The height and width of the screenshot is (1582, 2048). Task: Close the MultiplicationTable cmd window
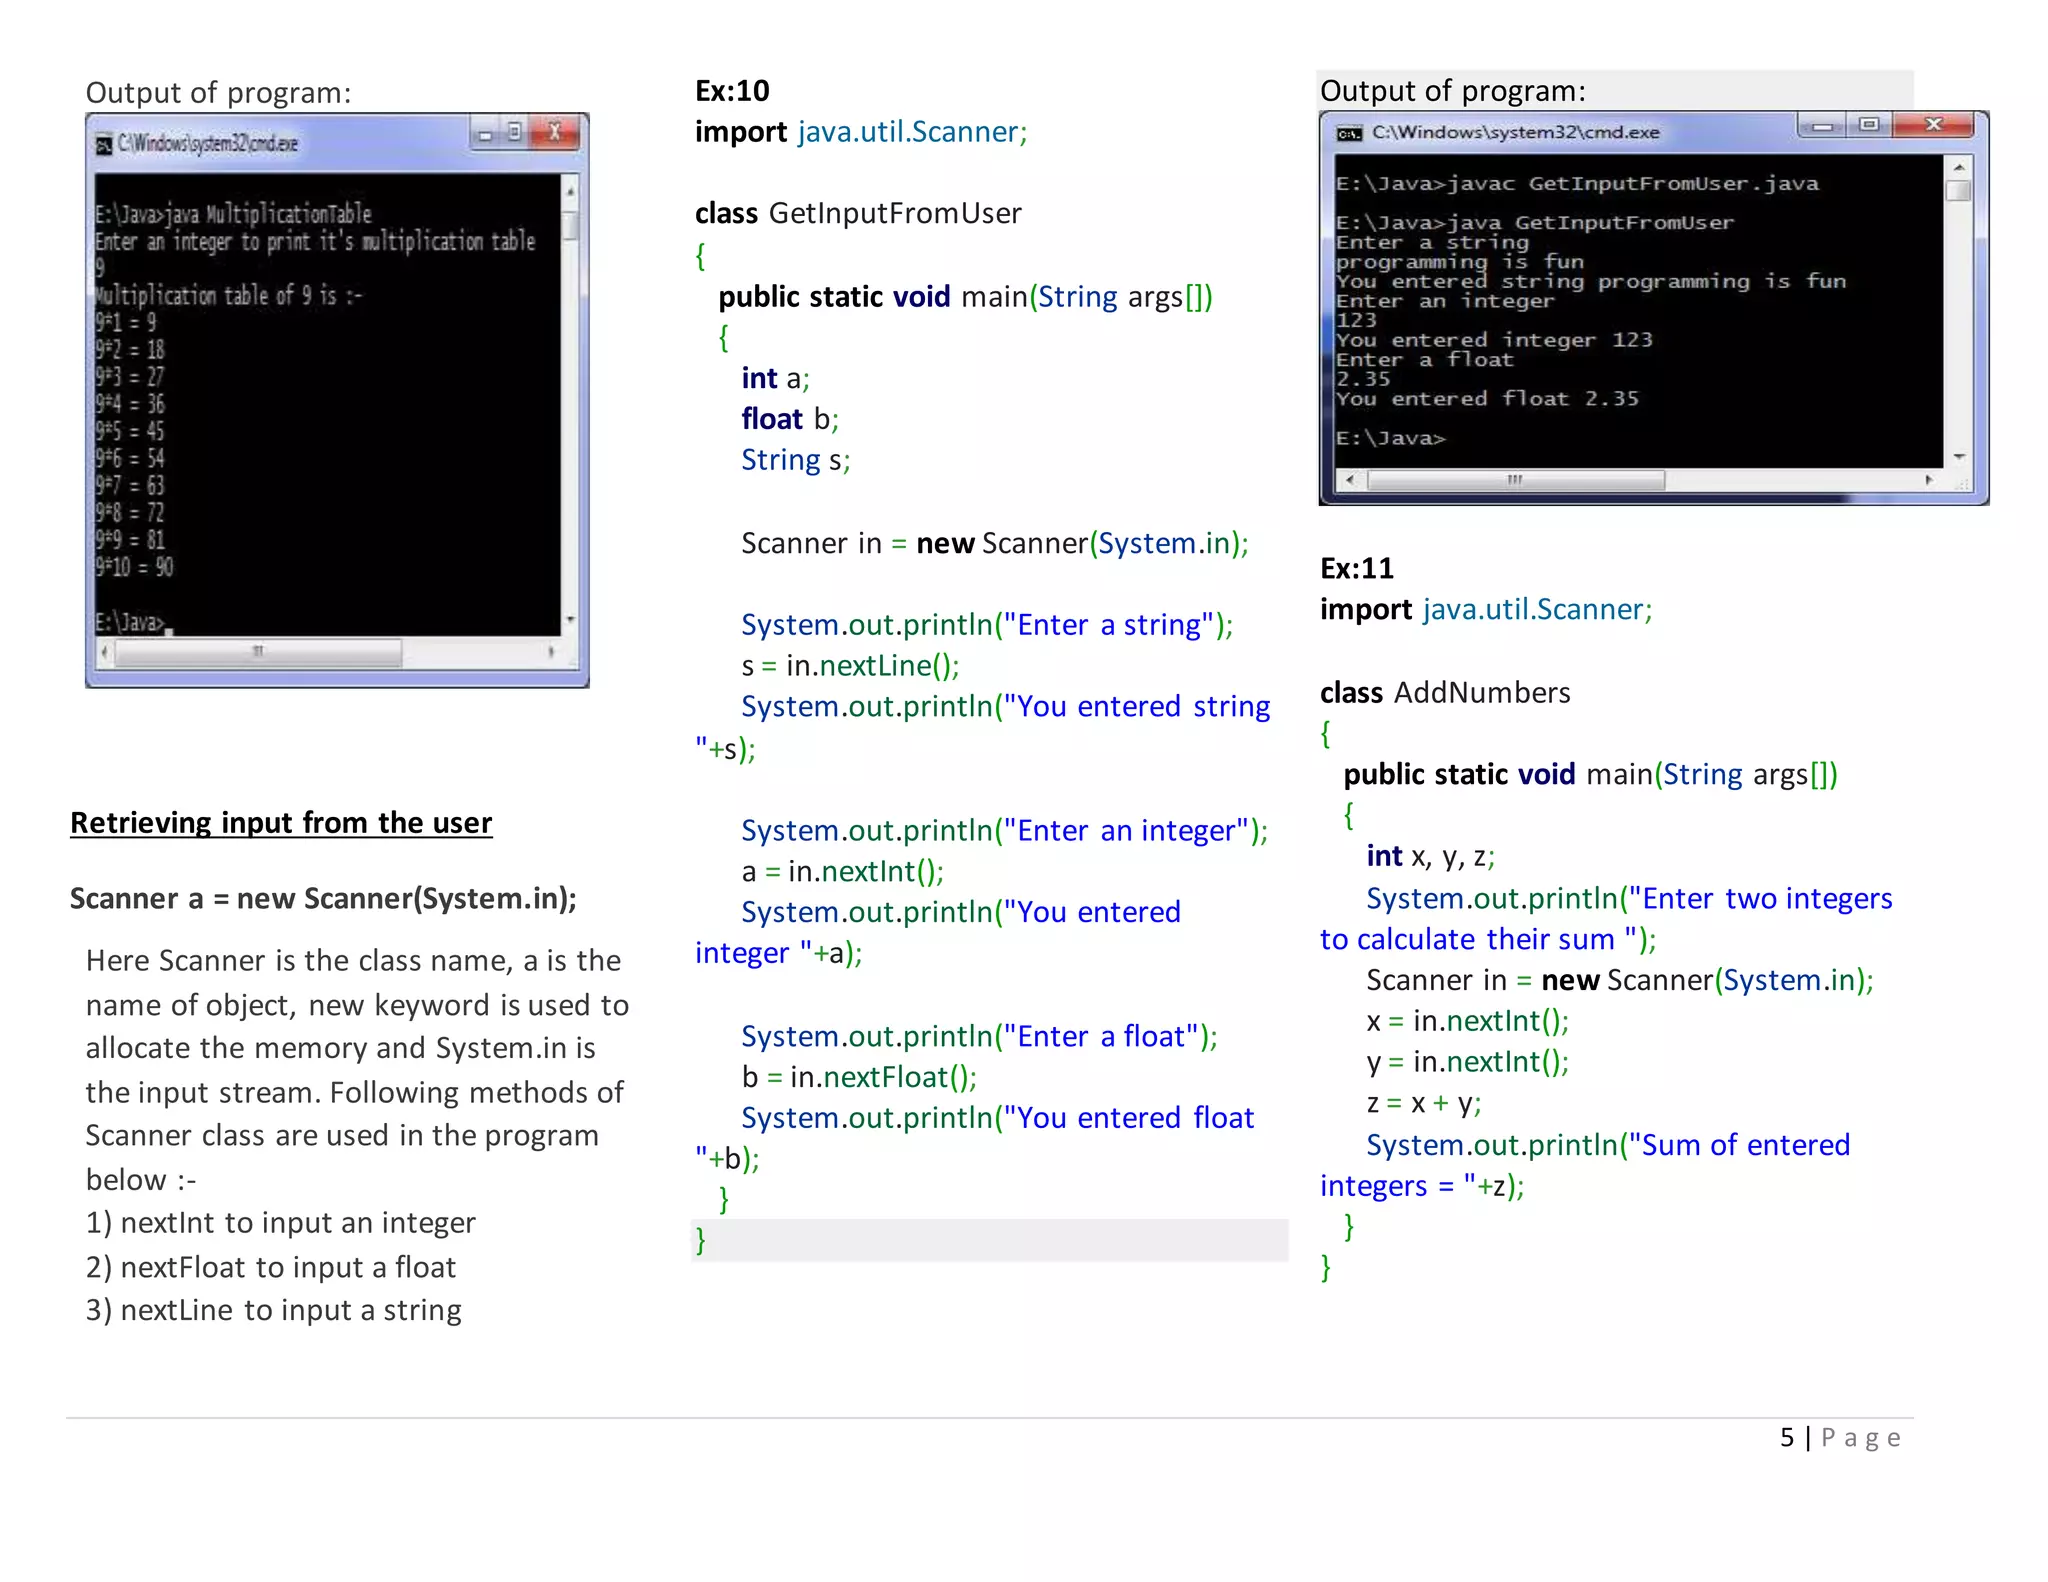tap(555, 132)
